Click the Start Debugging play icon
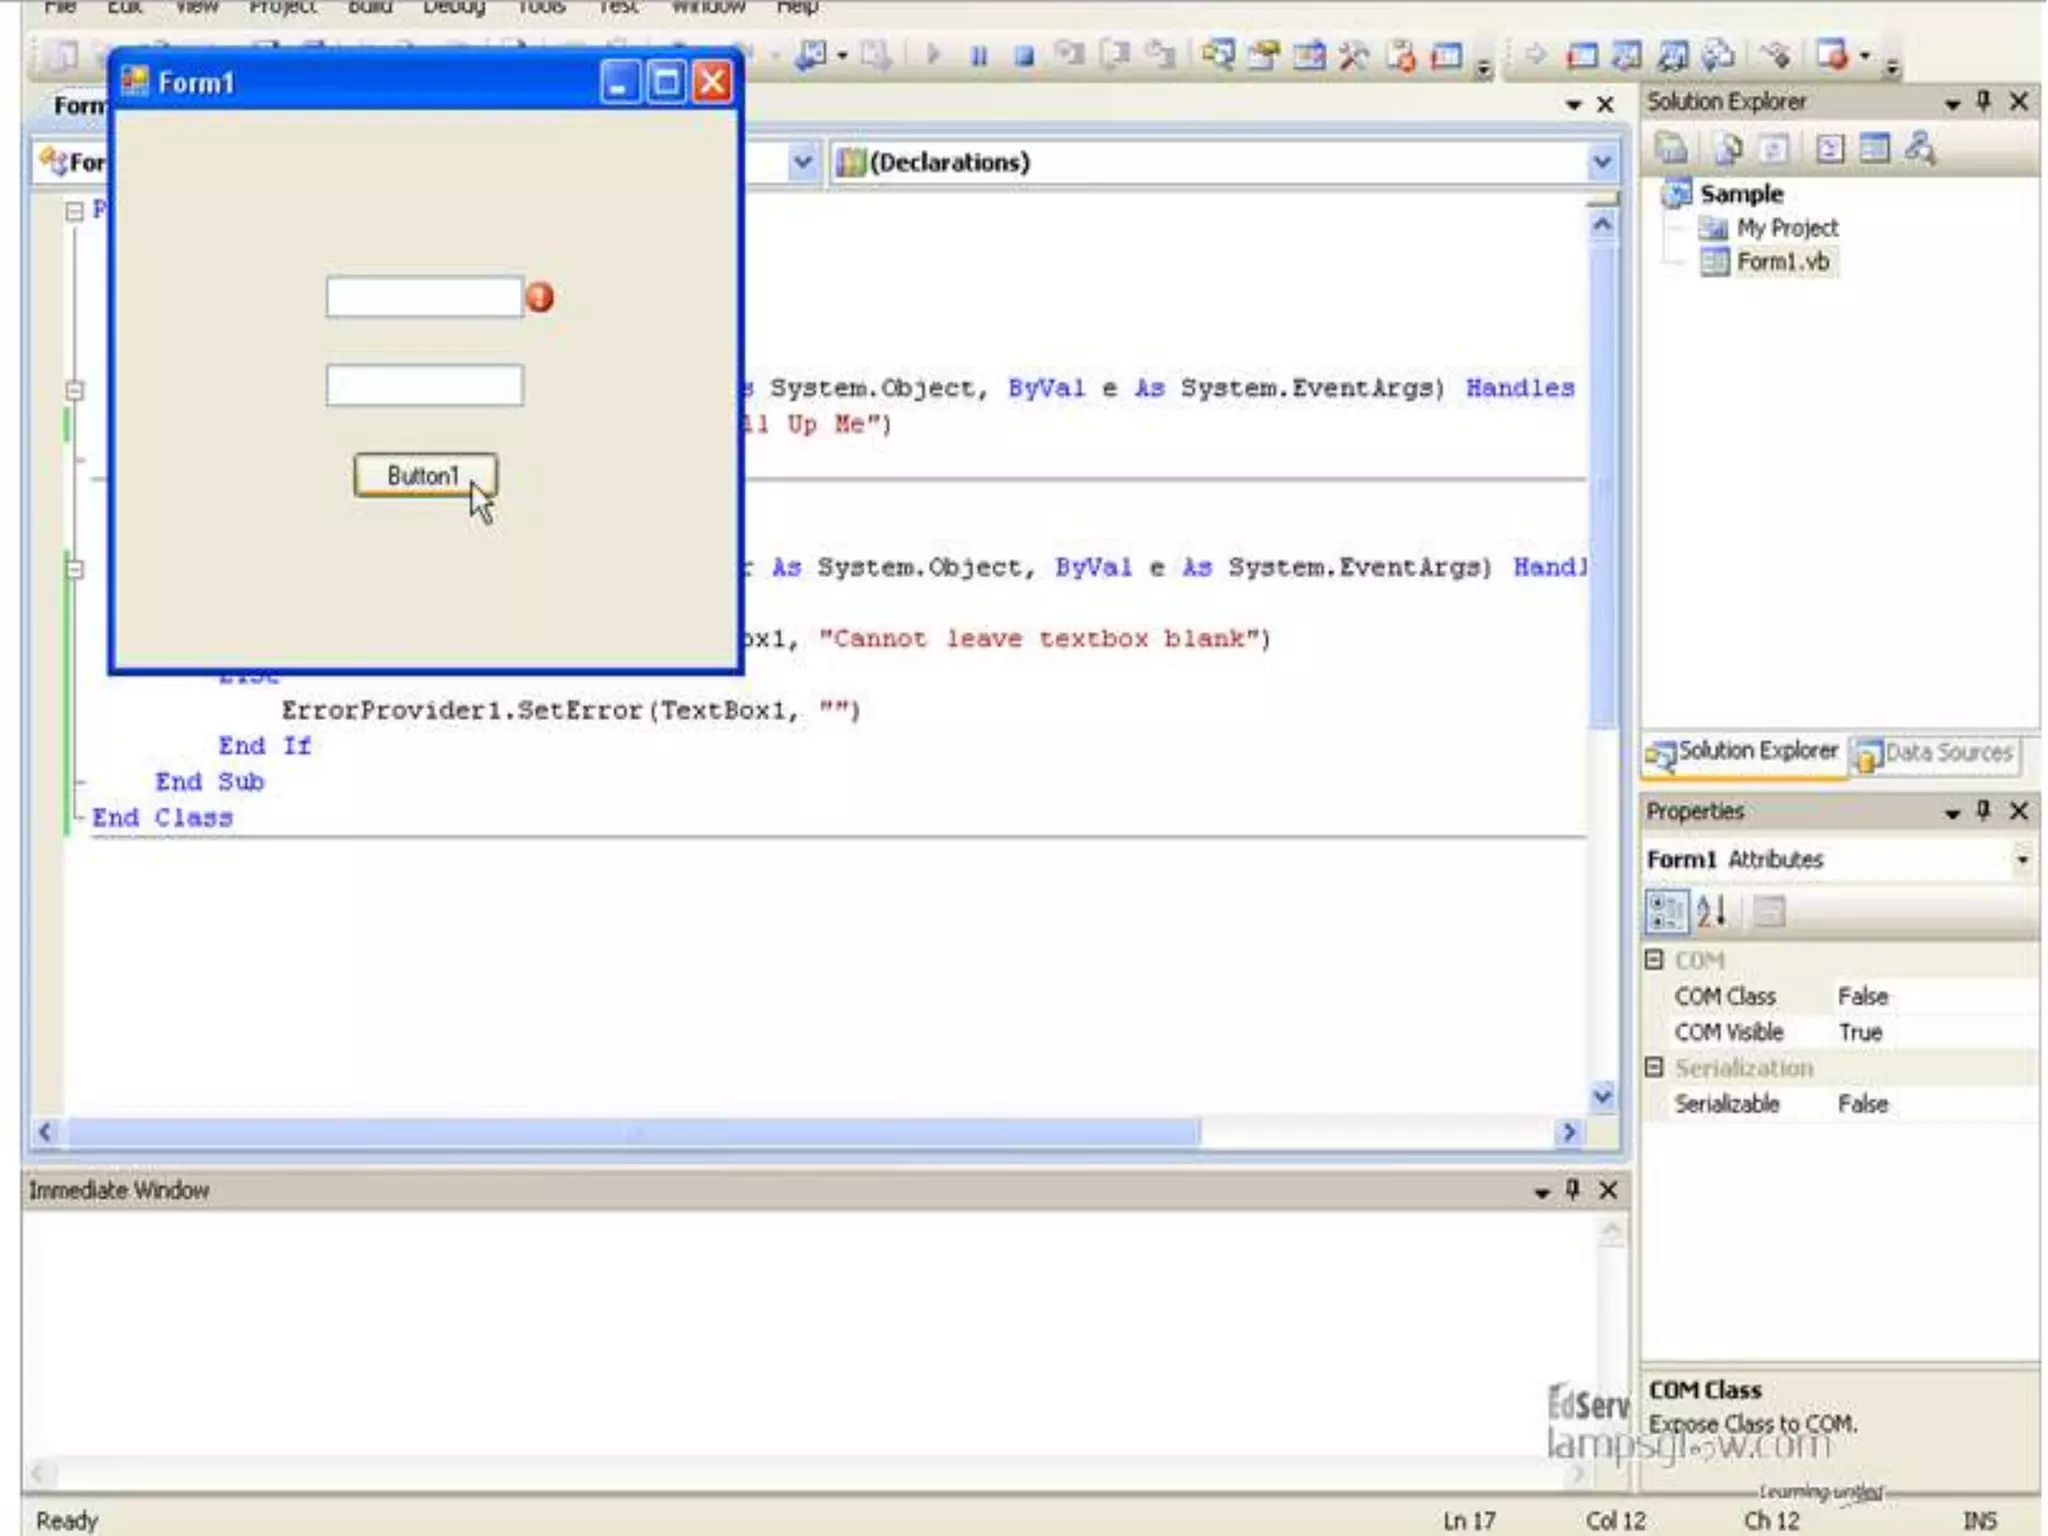The height and width of the screenshot is (1536, 2048). [932, 54]
